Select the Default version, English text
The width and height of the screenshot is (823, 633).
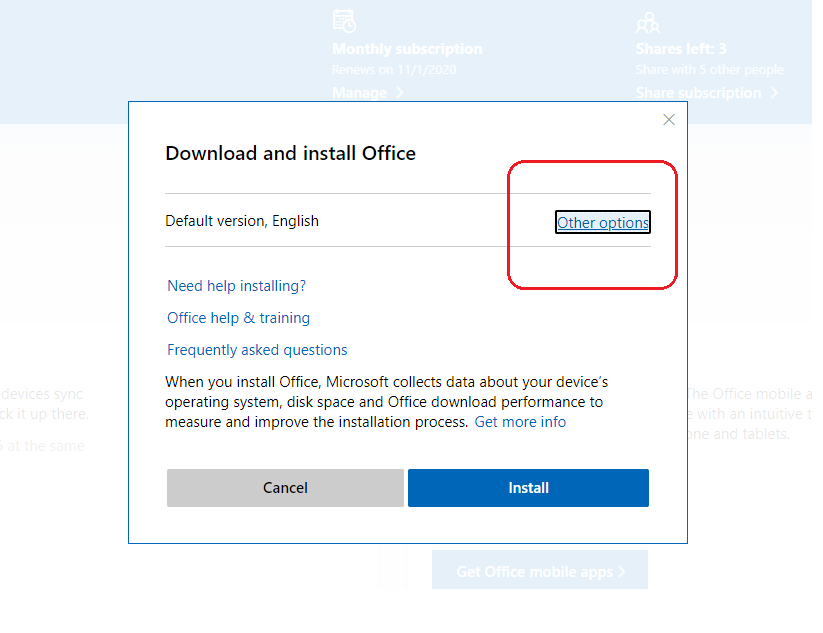[242, 221]
